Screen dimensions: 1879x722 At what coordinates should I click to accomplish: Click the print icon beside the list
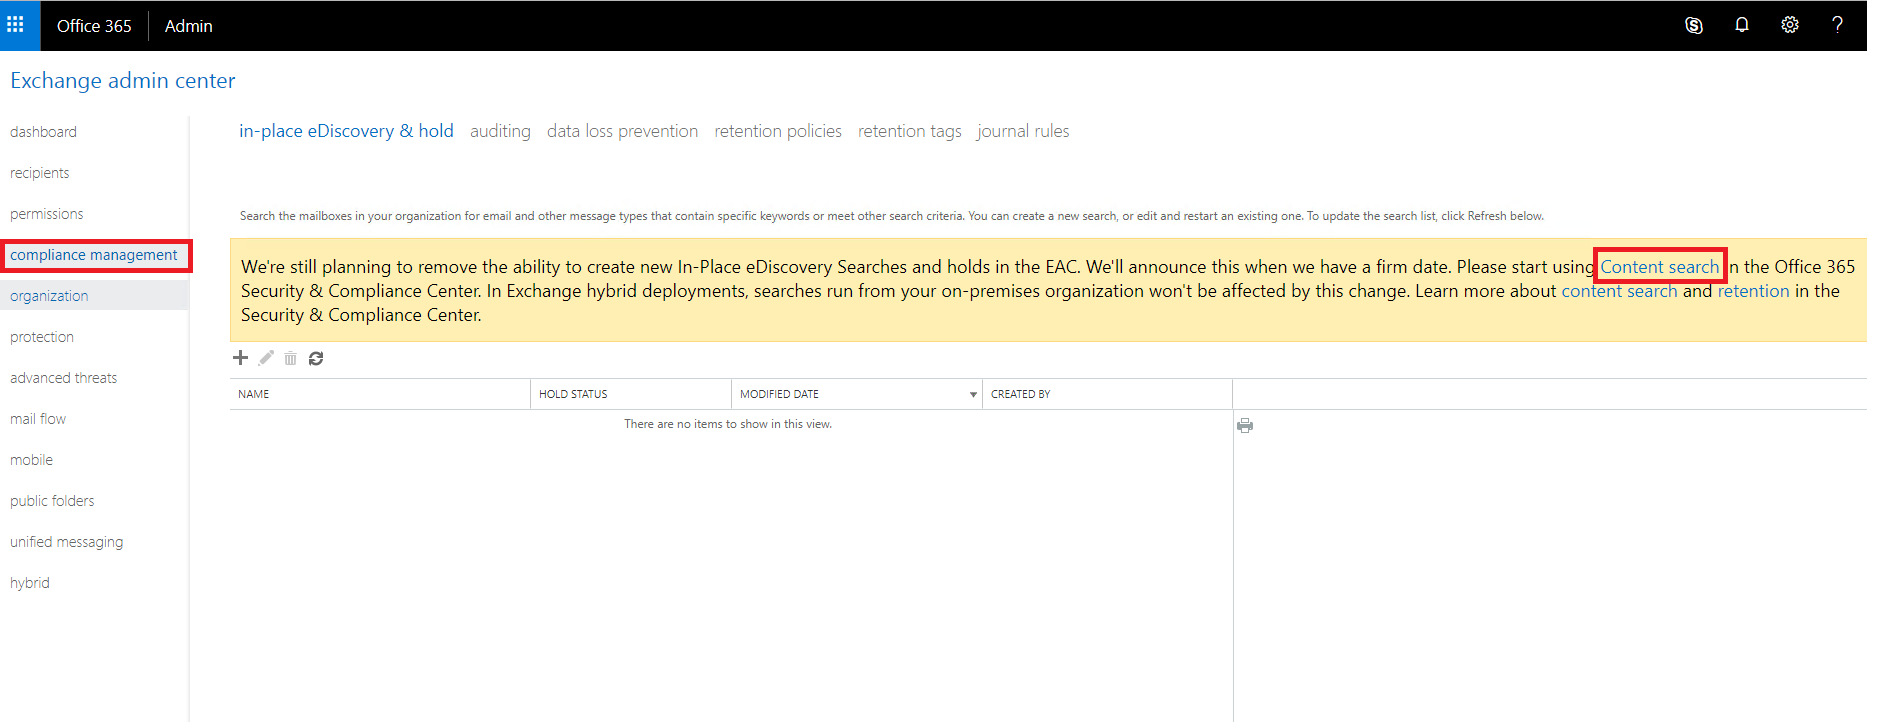click(1245, 425)
